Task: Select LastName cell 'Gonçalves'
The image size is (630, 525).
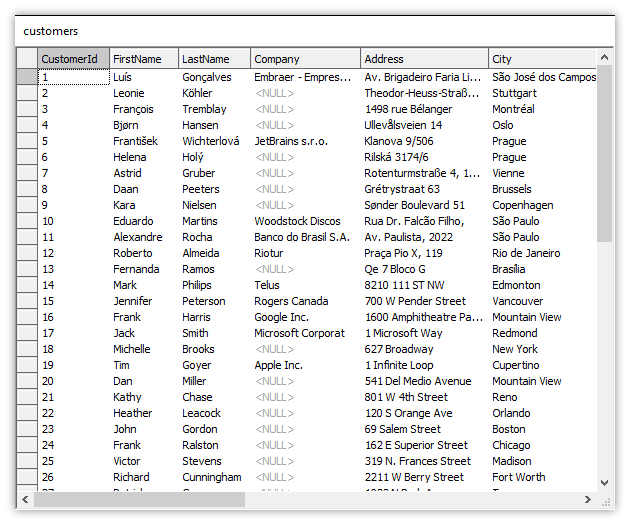Action: (x=215, y=77)
